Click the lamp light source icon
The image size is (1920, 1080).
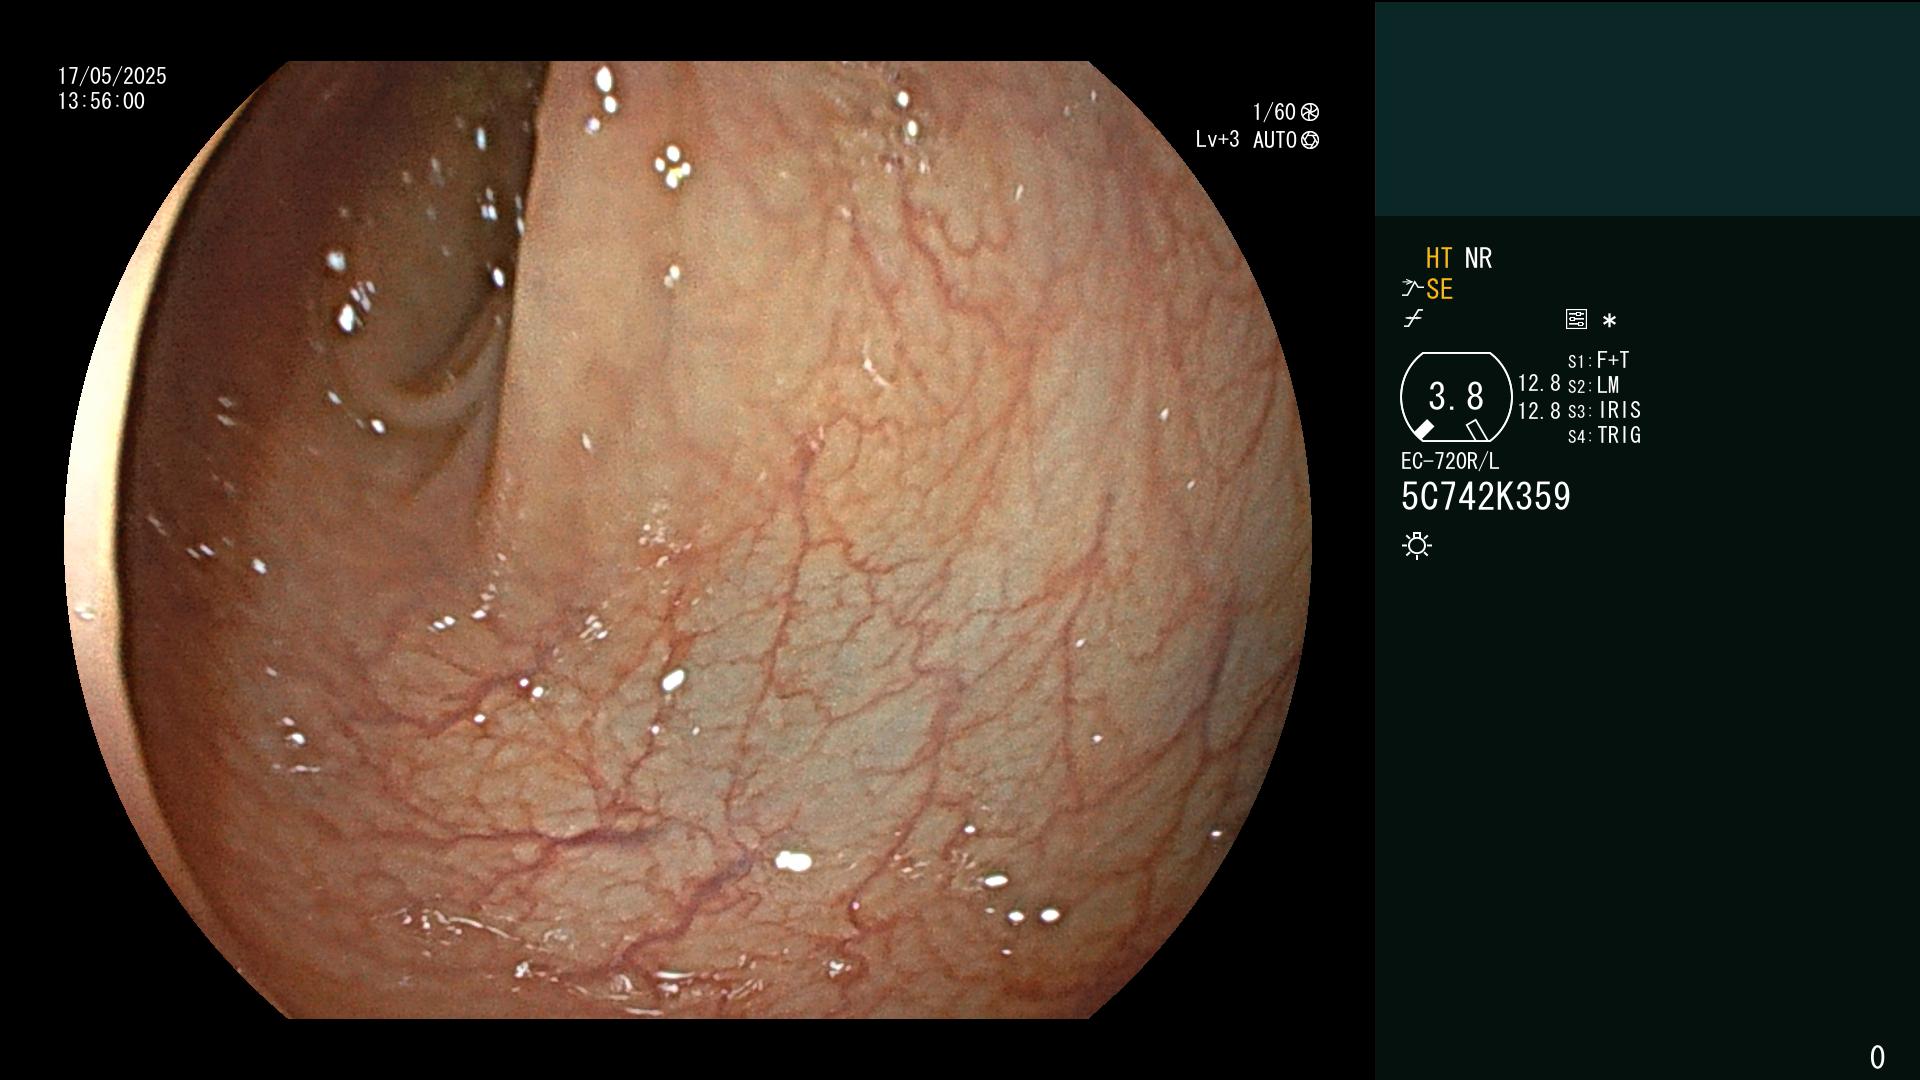coord(1417,546)
